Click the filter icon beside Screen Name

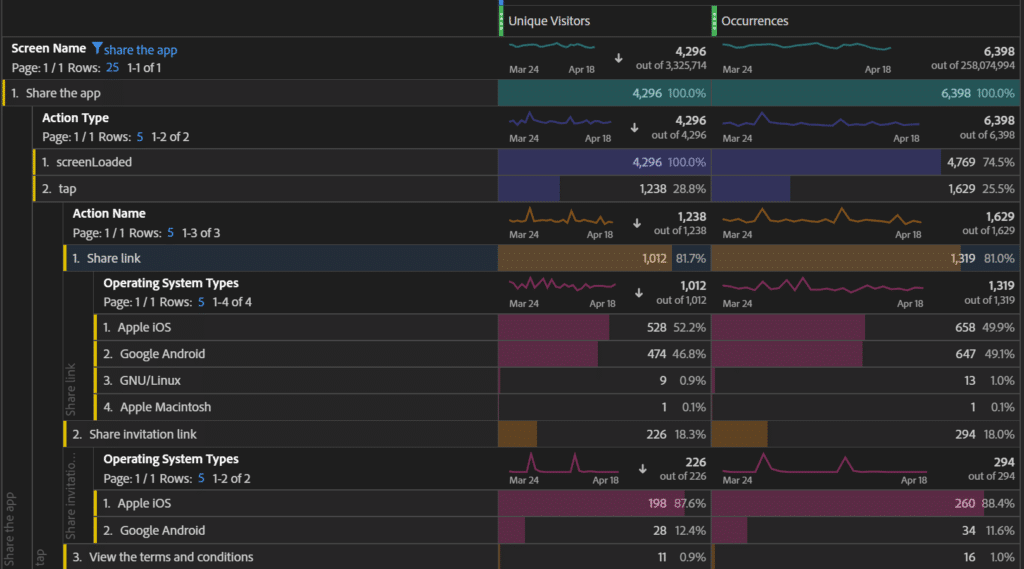(x=97, y=48)
